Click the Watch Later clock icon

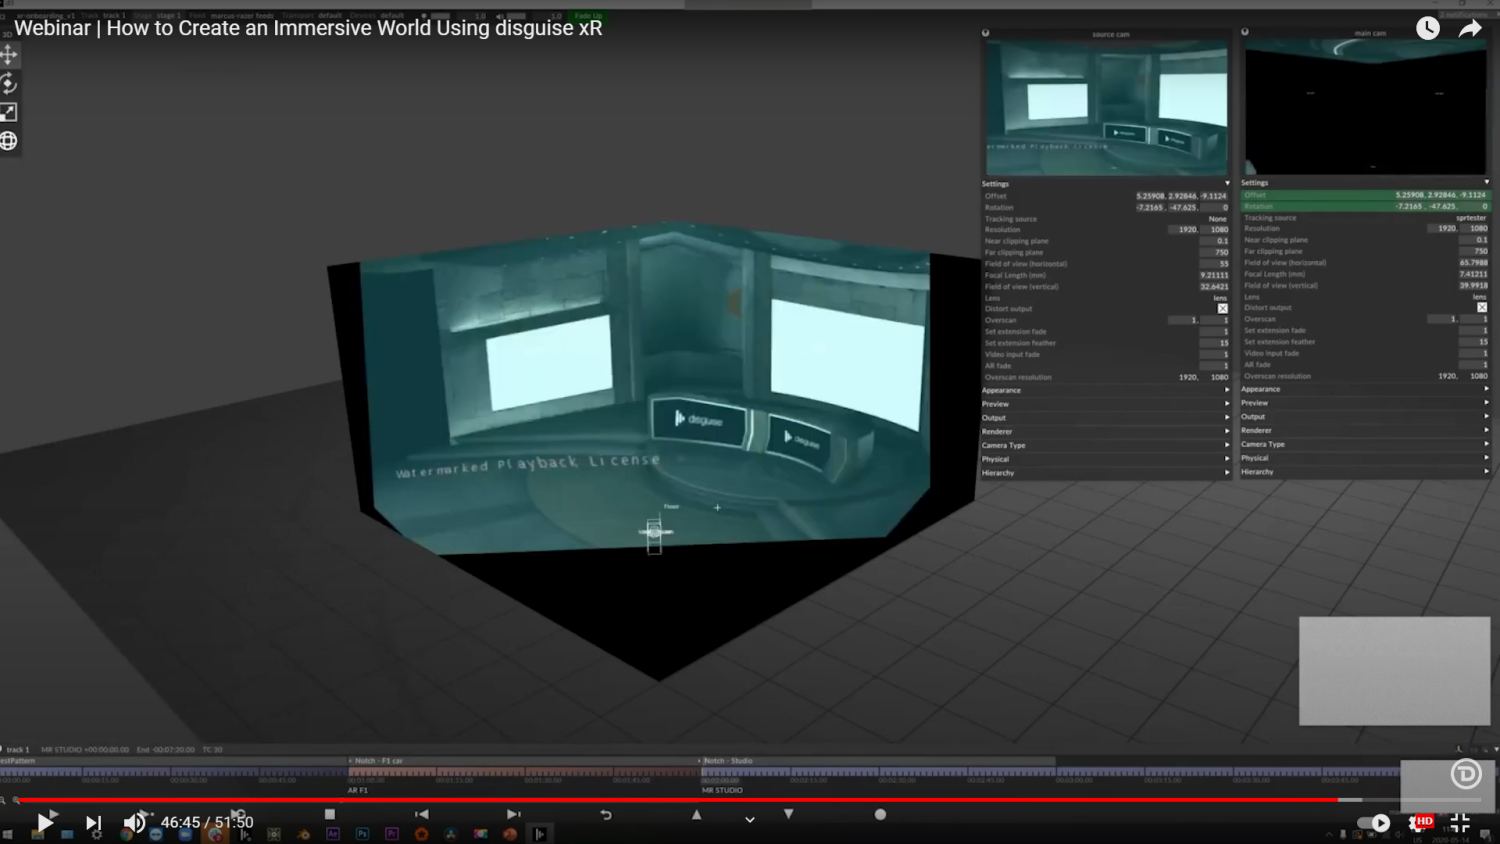[1428, 29]
